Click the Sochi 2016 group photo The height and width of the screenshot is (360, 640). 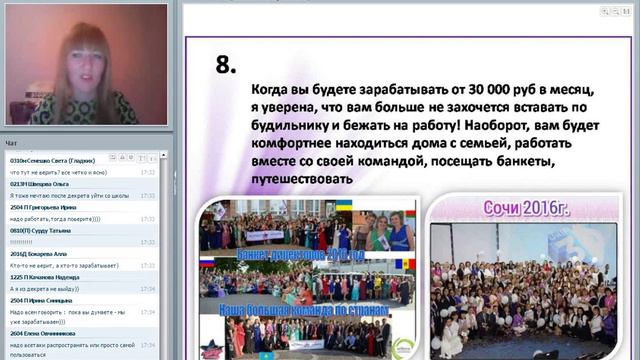pos(524,291)
